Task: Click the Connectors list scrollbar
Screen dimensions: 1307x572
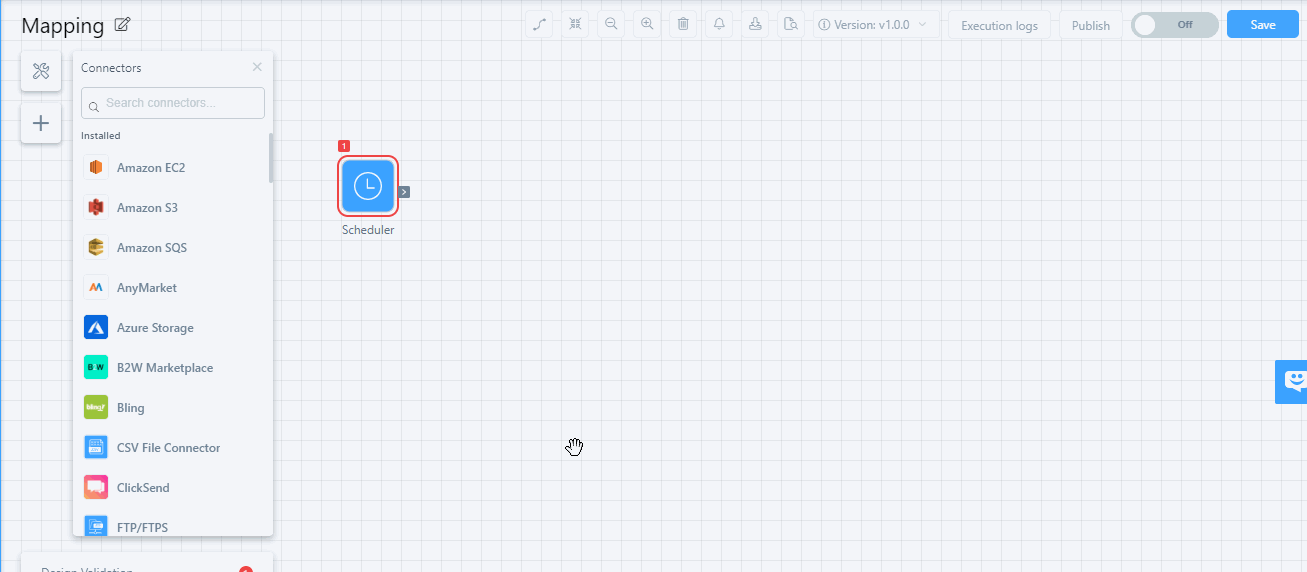Action: coord(270,158)
